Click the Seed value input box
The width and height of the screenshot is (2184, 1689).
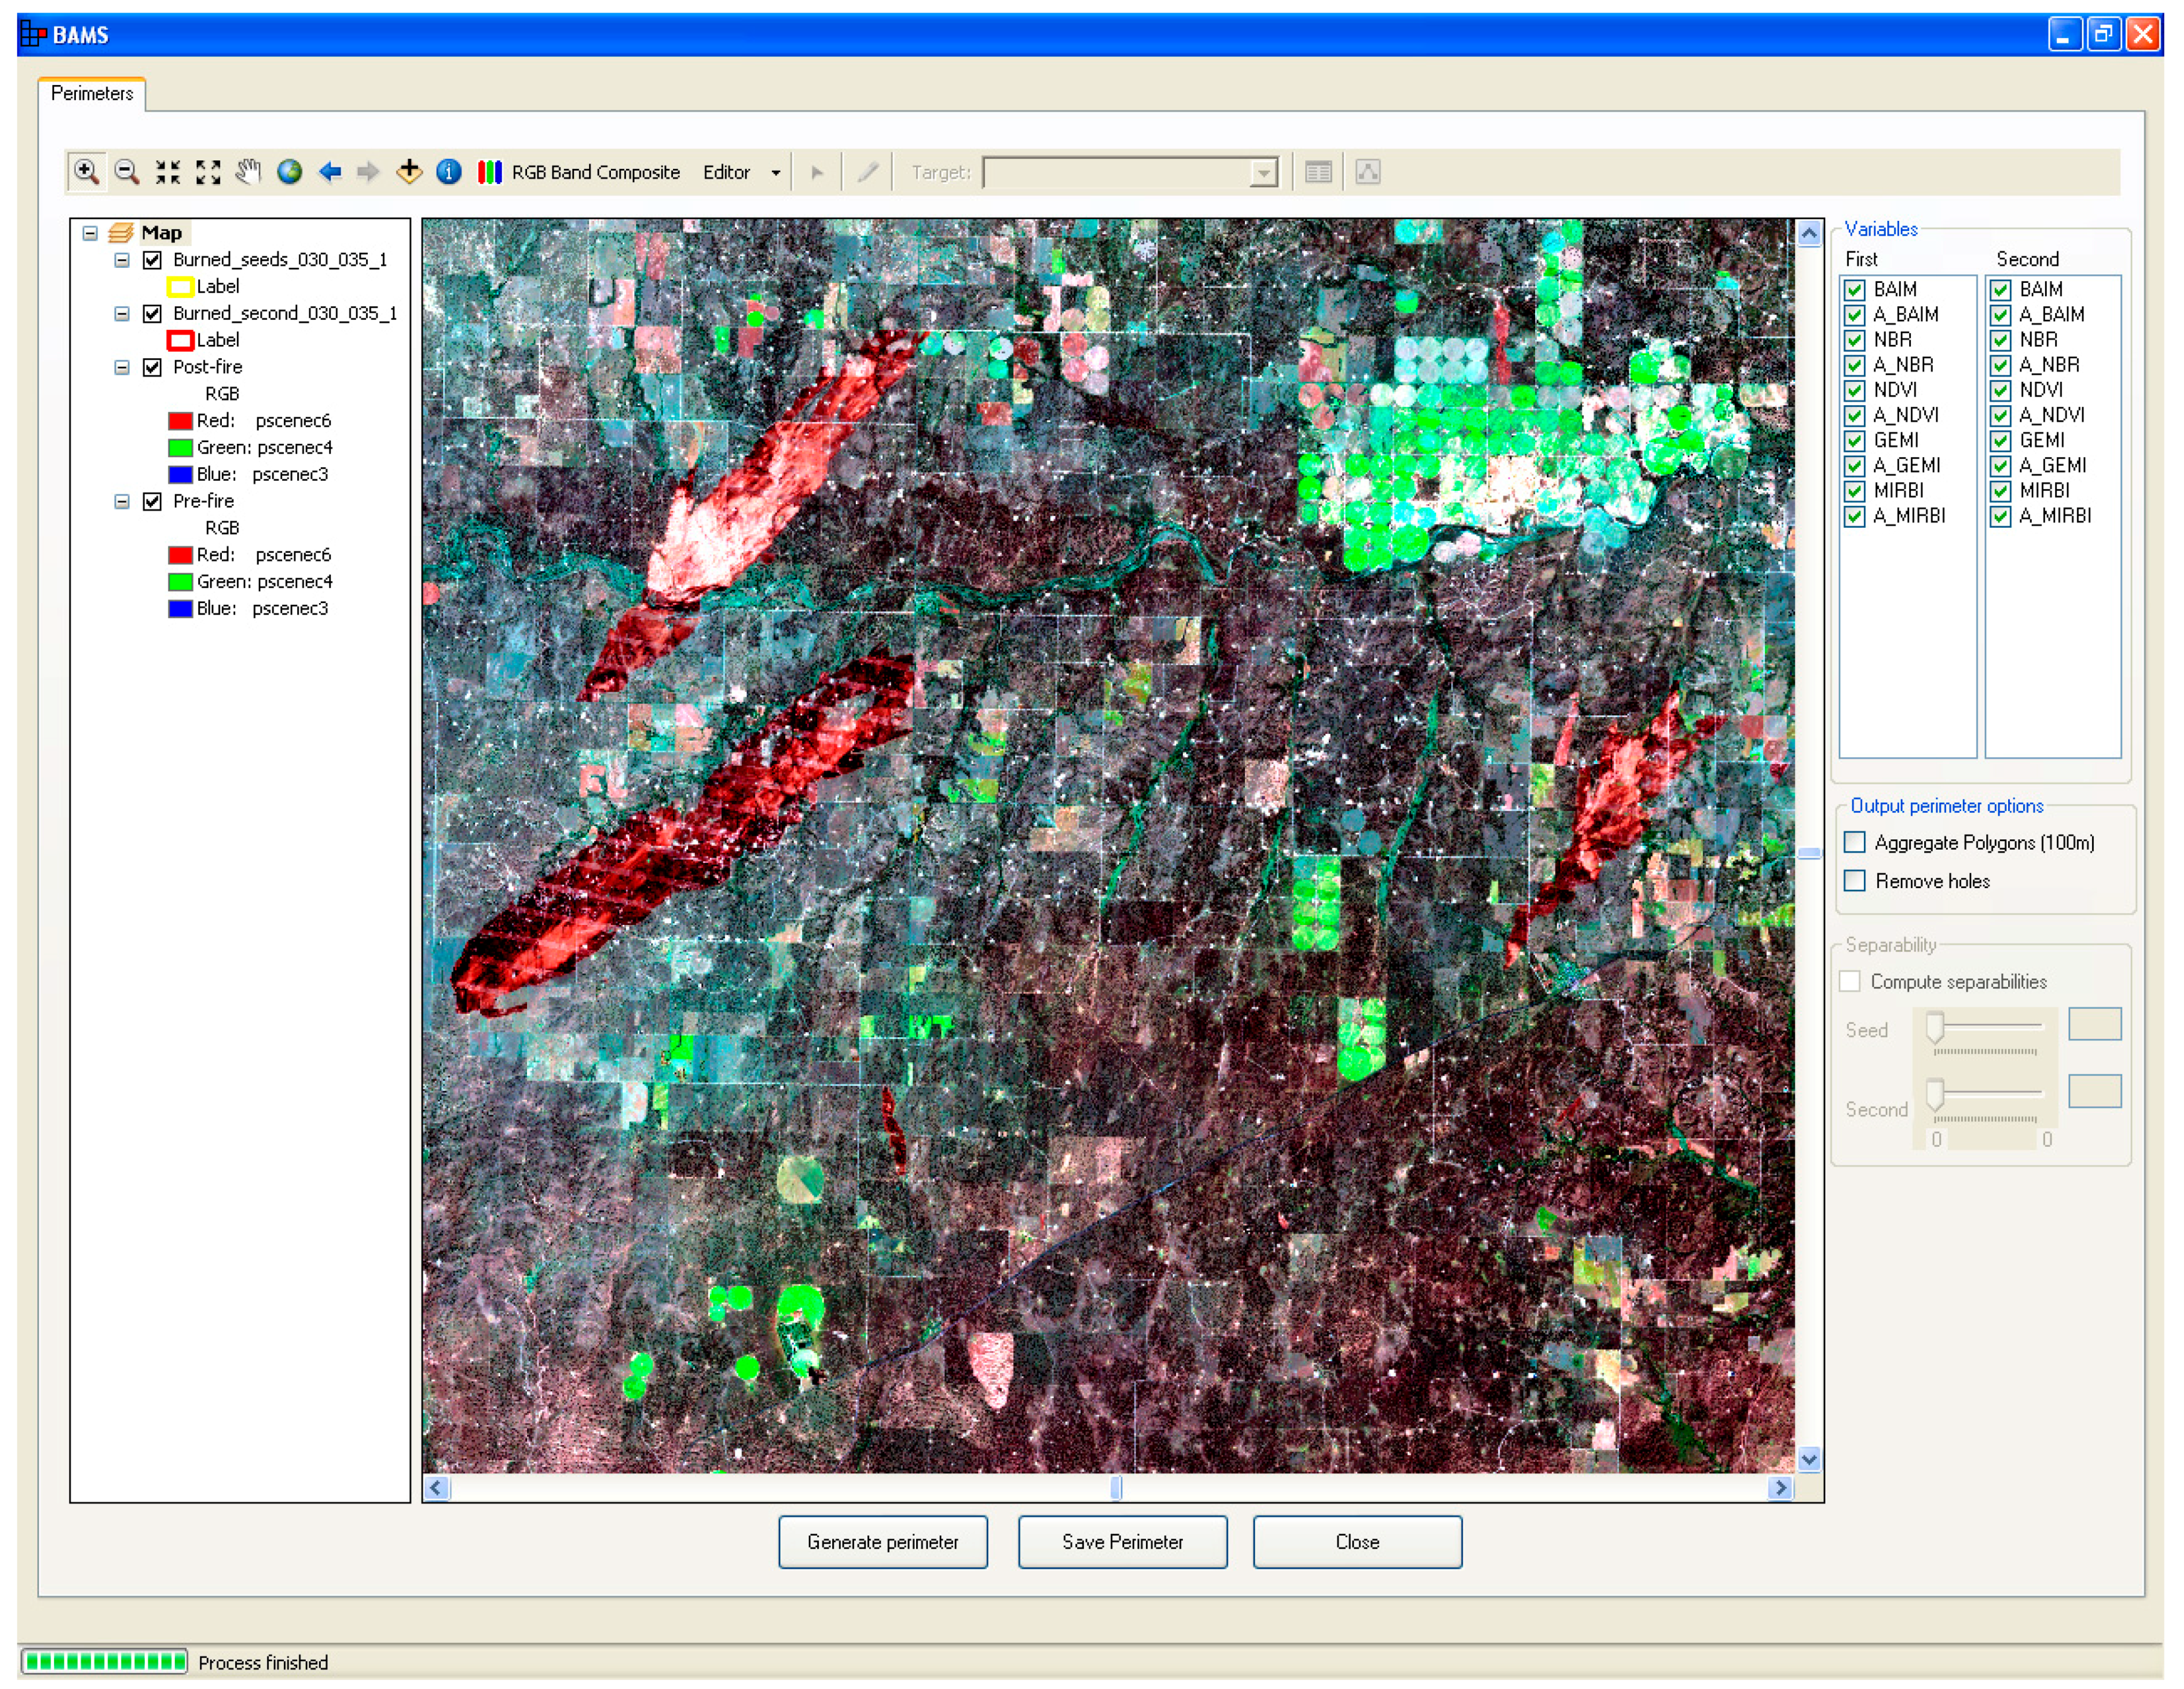pos(2096,1025)
